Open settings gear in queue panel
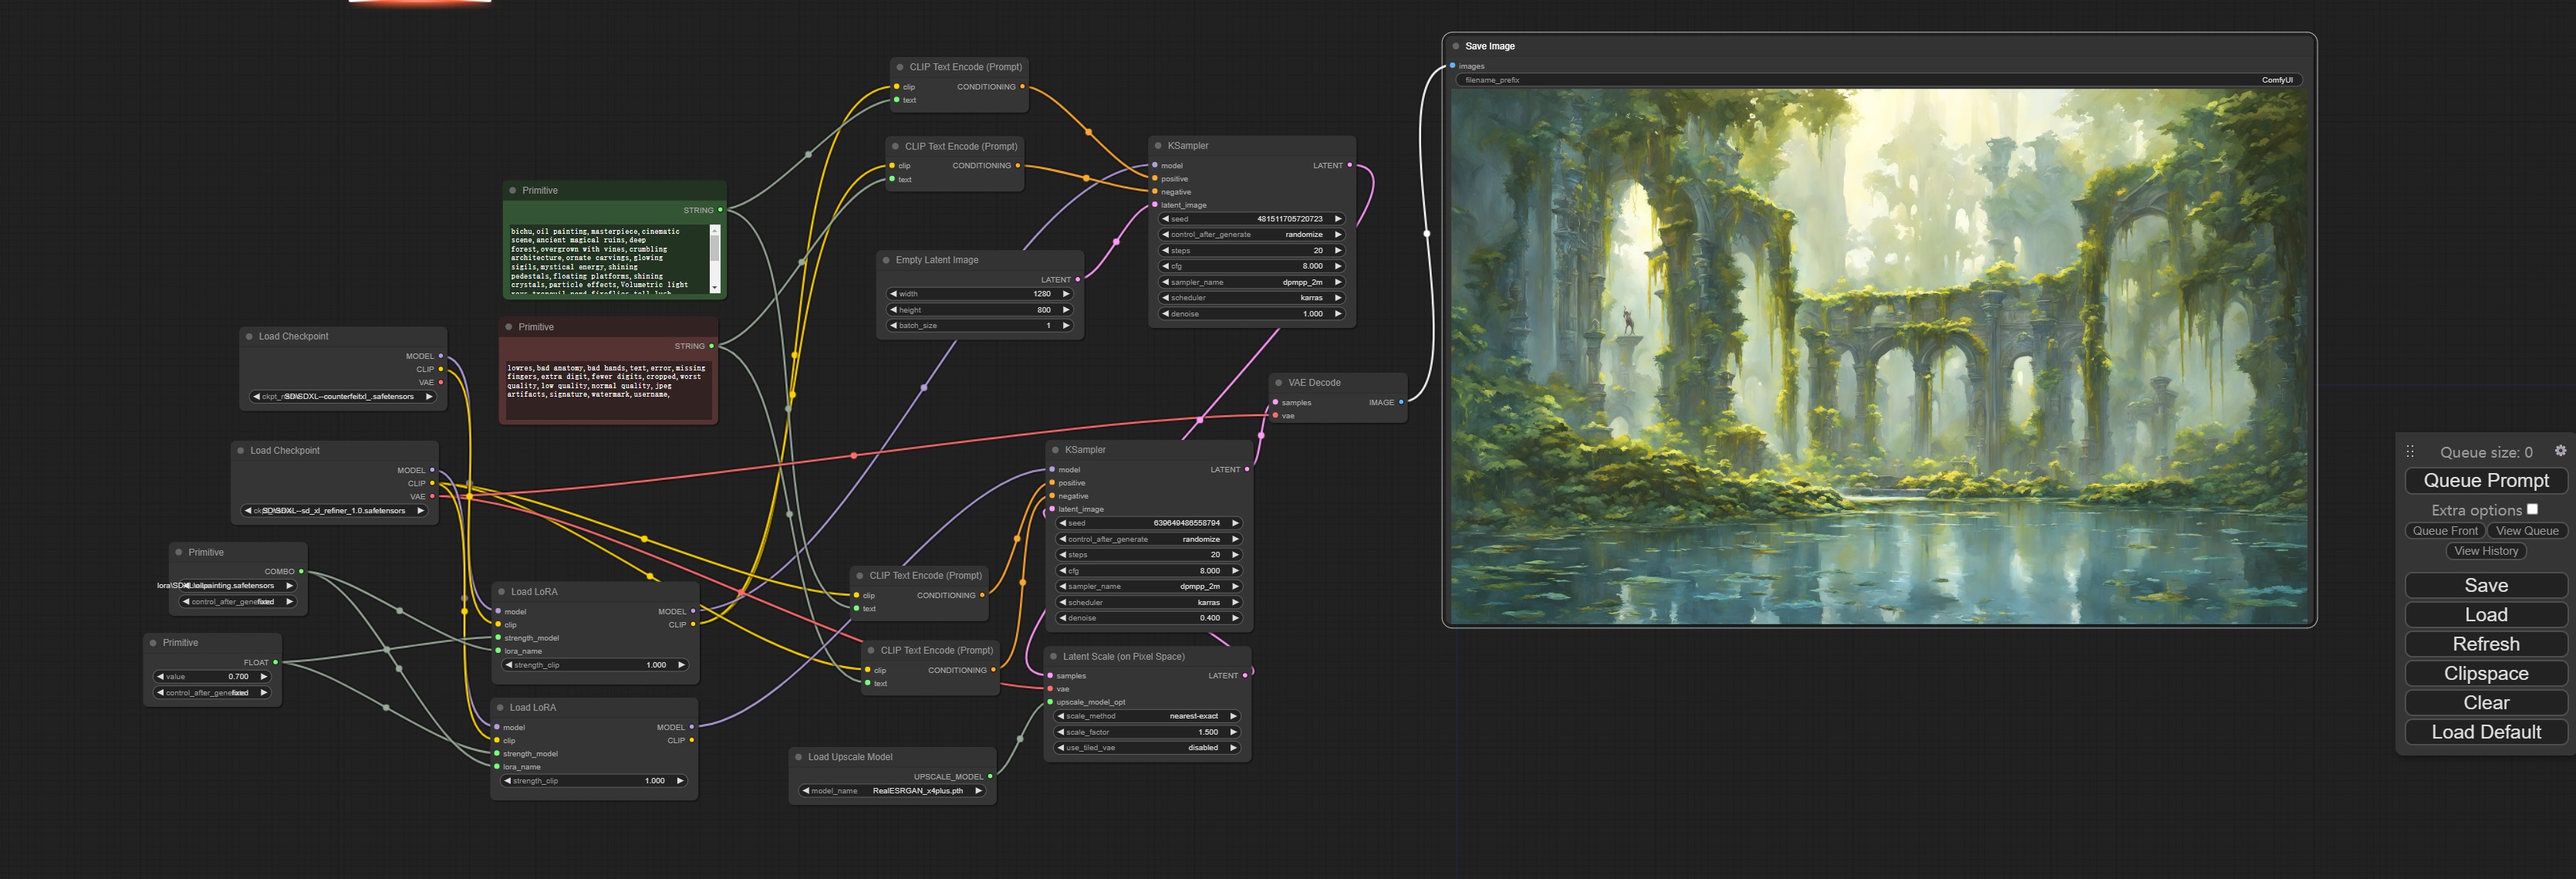 tap(2560, 451)
